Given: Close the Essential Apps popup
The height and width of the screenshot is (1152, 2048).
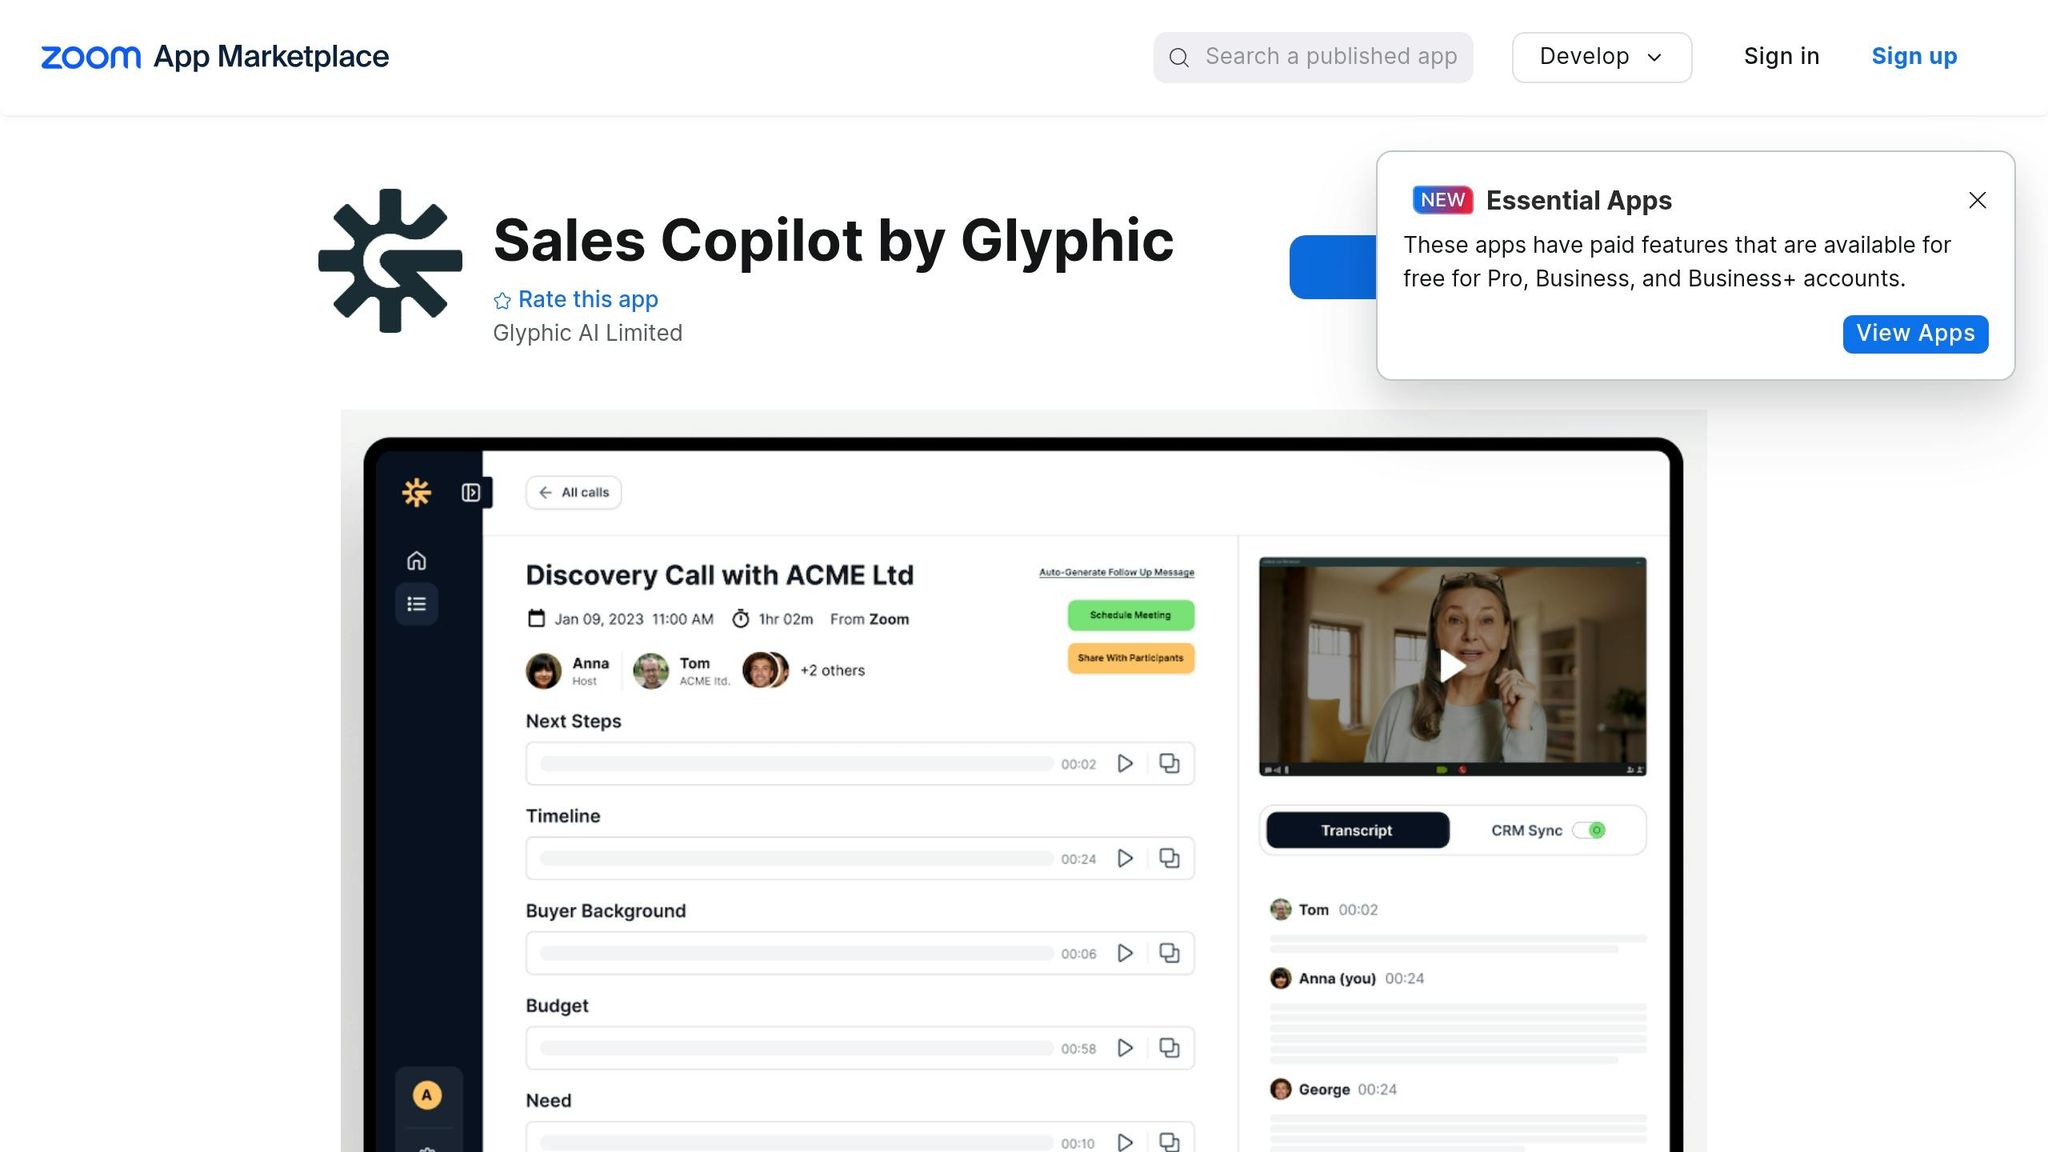Looking at the screenshot, I should 1977,200.
